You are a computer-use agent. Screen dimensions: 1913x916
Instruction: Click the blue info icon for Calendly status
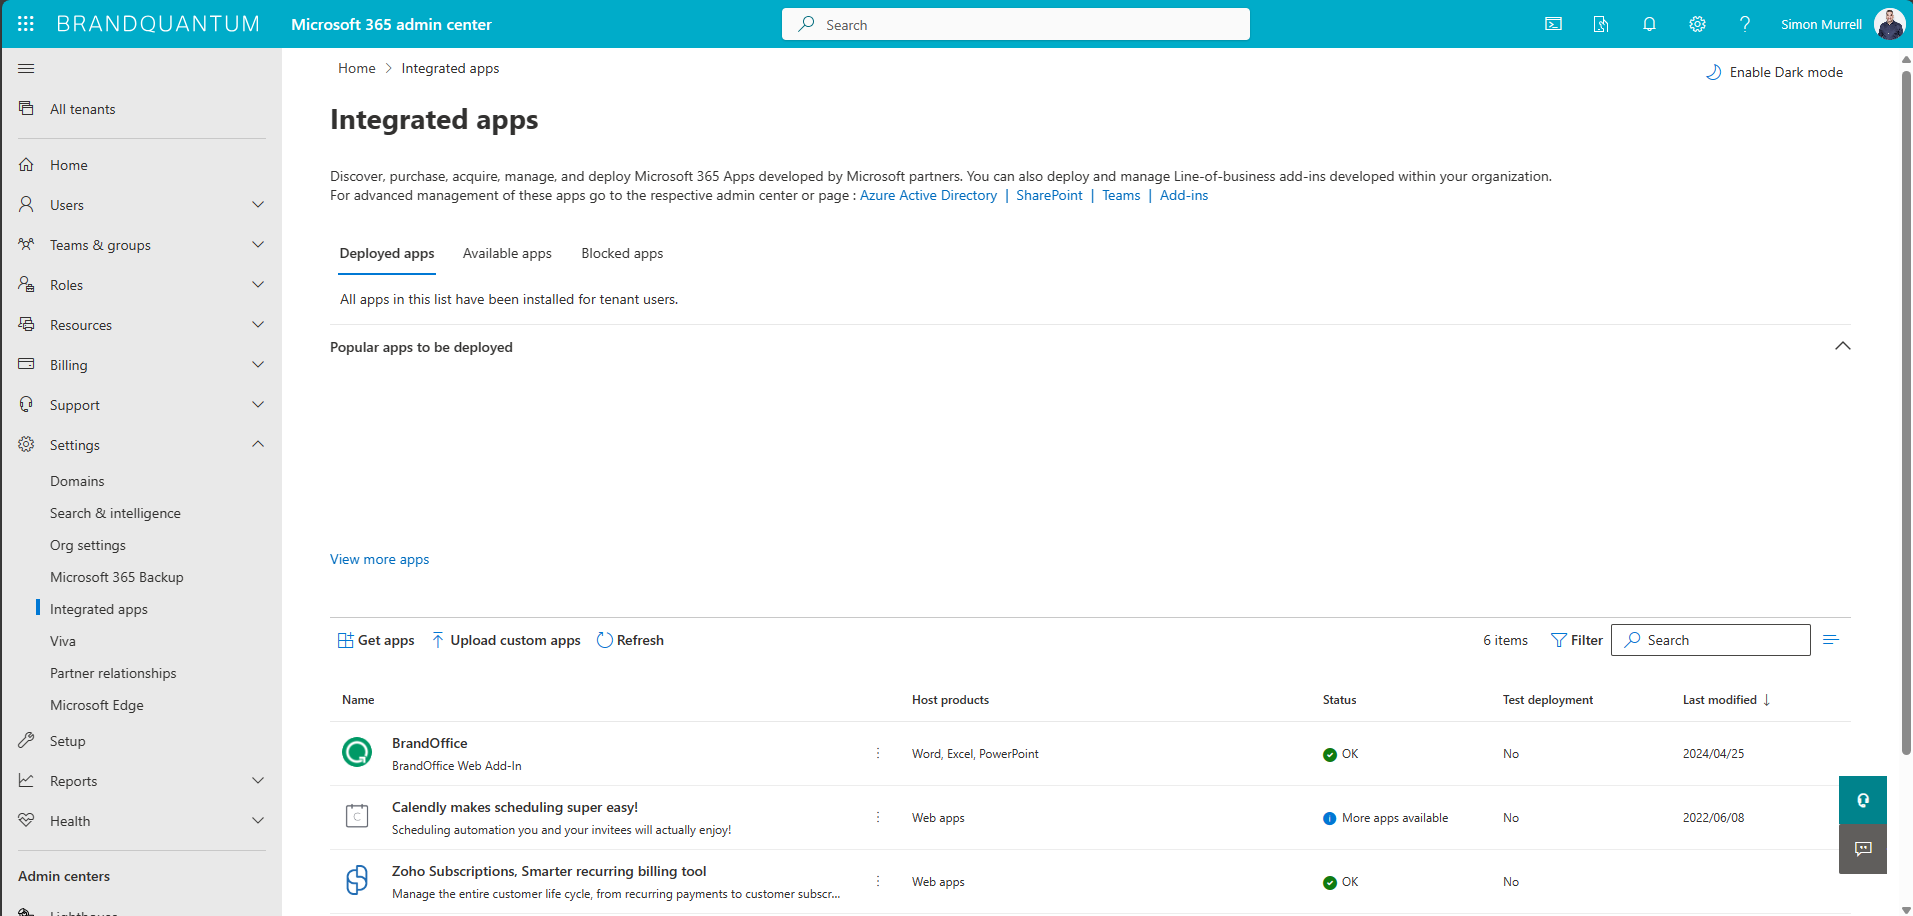tap(1330, 819)
